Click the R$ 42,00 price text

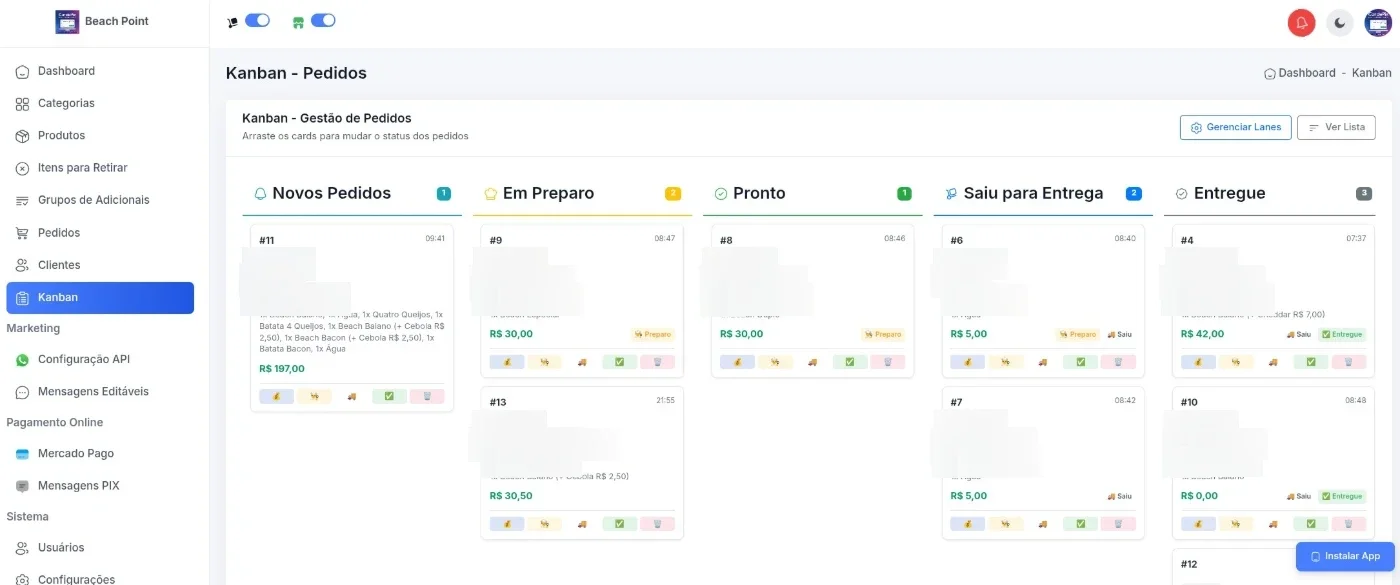tap(1202, 334)
